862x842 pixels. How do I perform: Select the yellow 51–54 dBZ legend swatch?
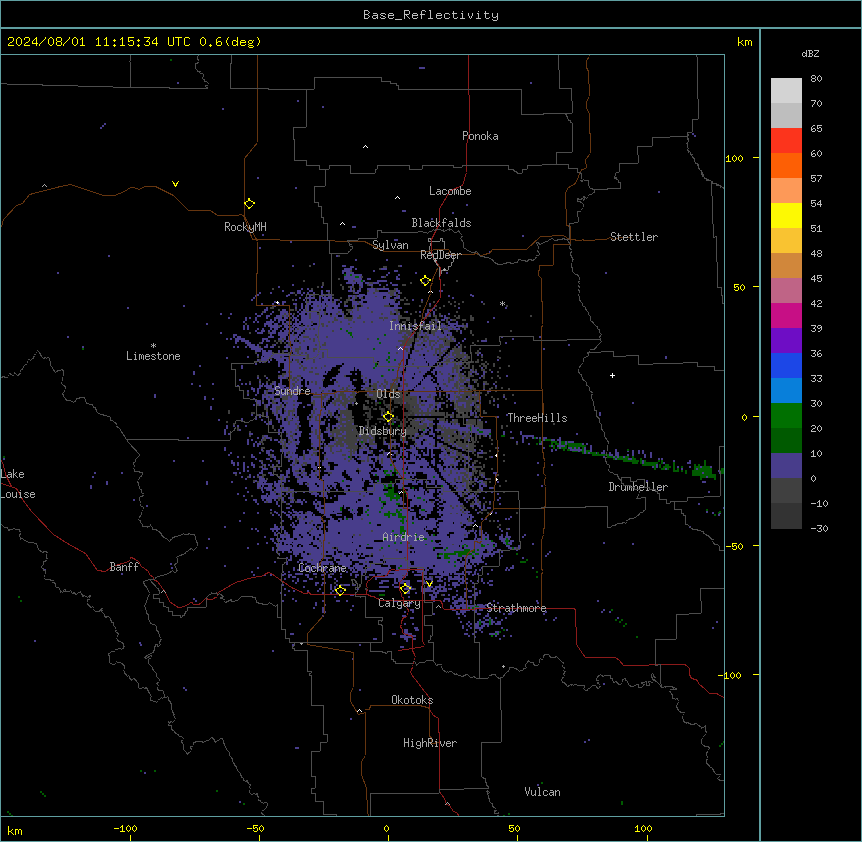(786, 215)
